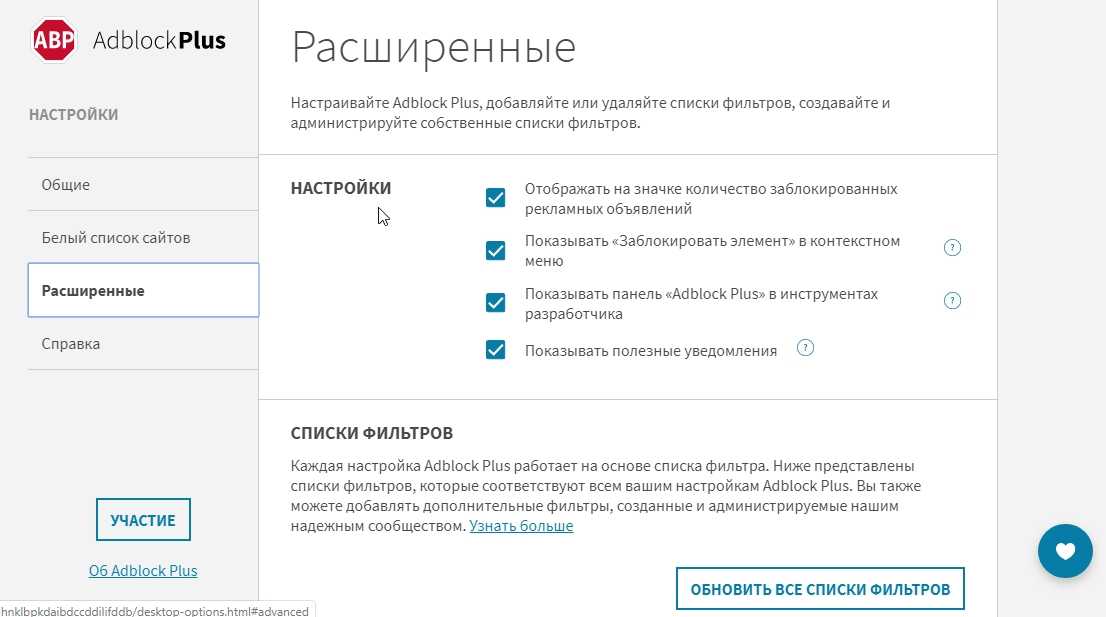
Task: Open the Общие settings tab
Action: [143, 184]
